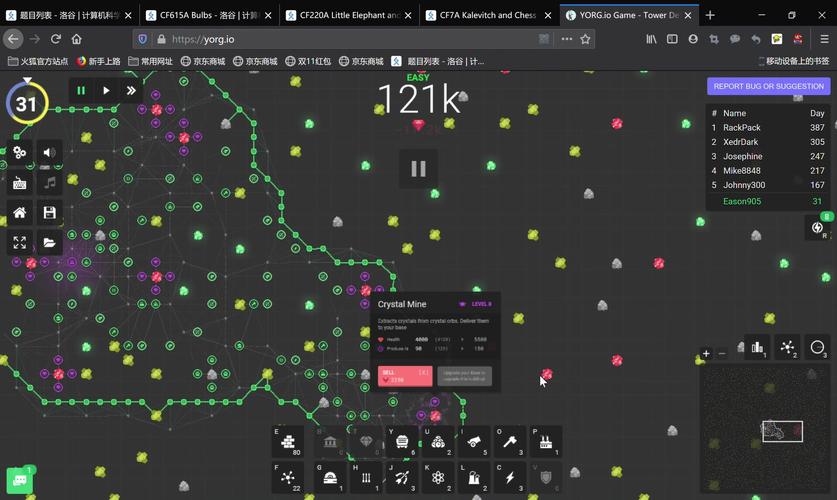Screen dimensions: 837x500
Task: Click the Sell button in Crystal Mine panel
Action: click(405, 376)
